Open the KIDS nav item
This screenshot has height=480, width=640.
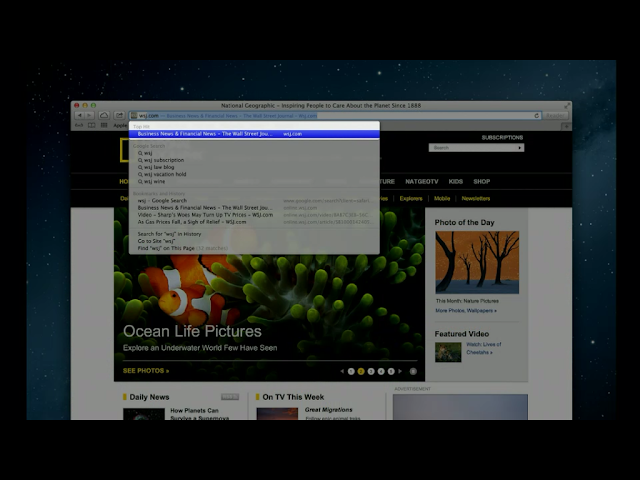tap(456, 182)
